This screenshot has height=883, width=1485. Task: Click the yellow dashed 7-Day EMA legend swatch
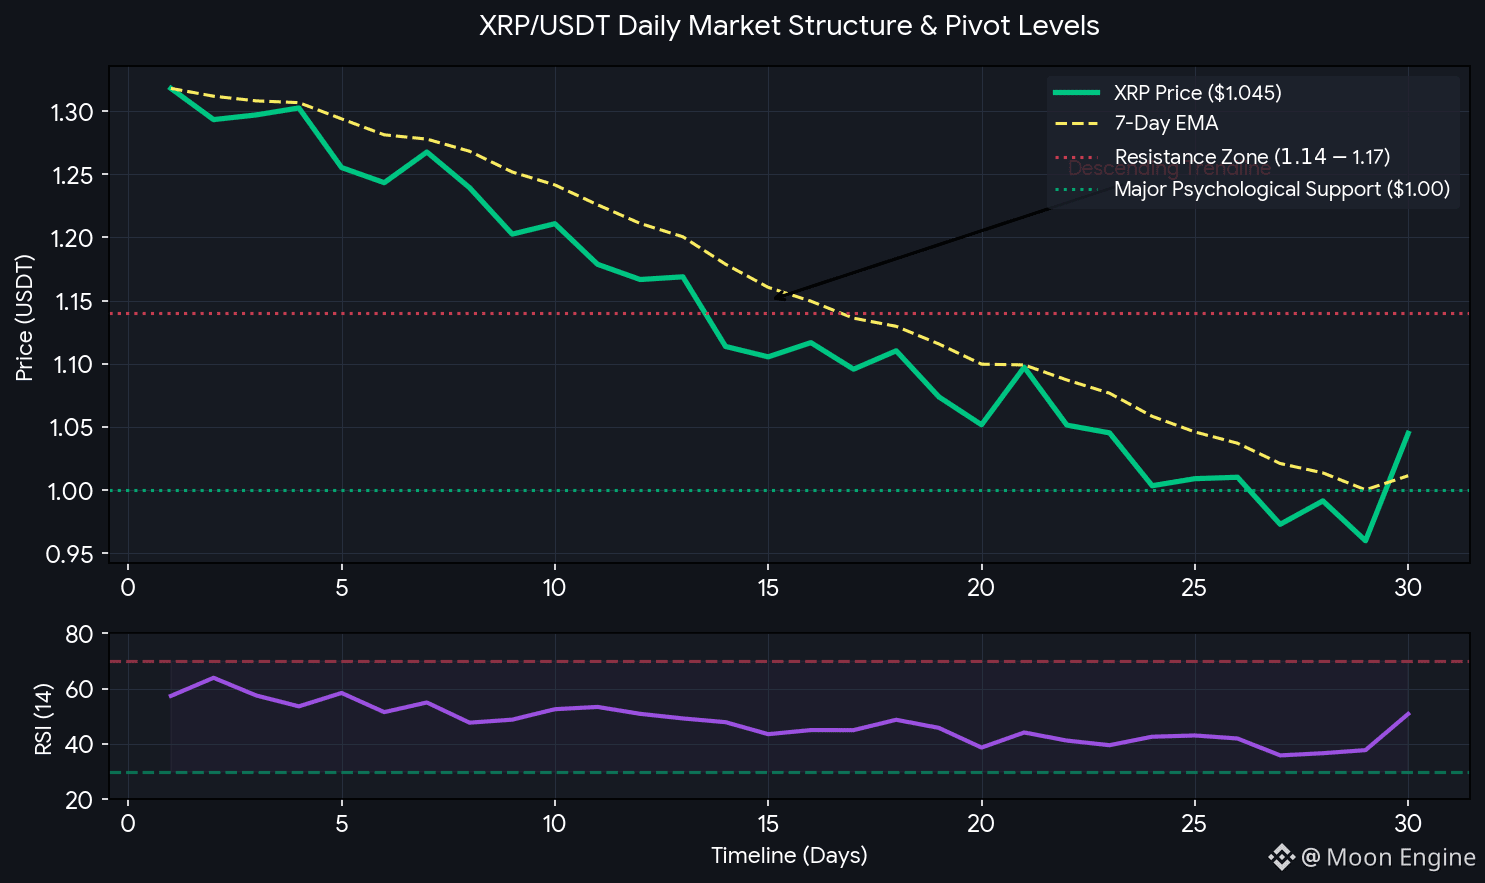pos(1077,124)
